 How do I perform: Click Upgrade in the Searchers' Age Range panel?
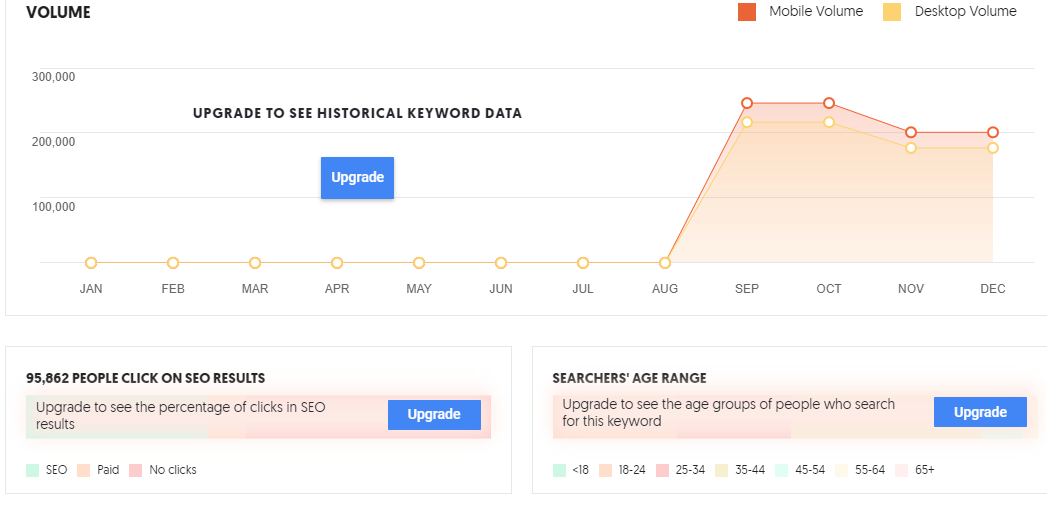click(x=980, y=412)
